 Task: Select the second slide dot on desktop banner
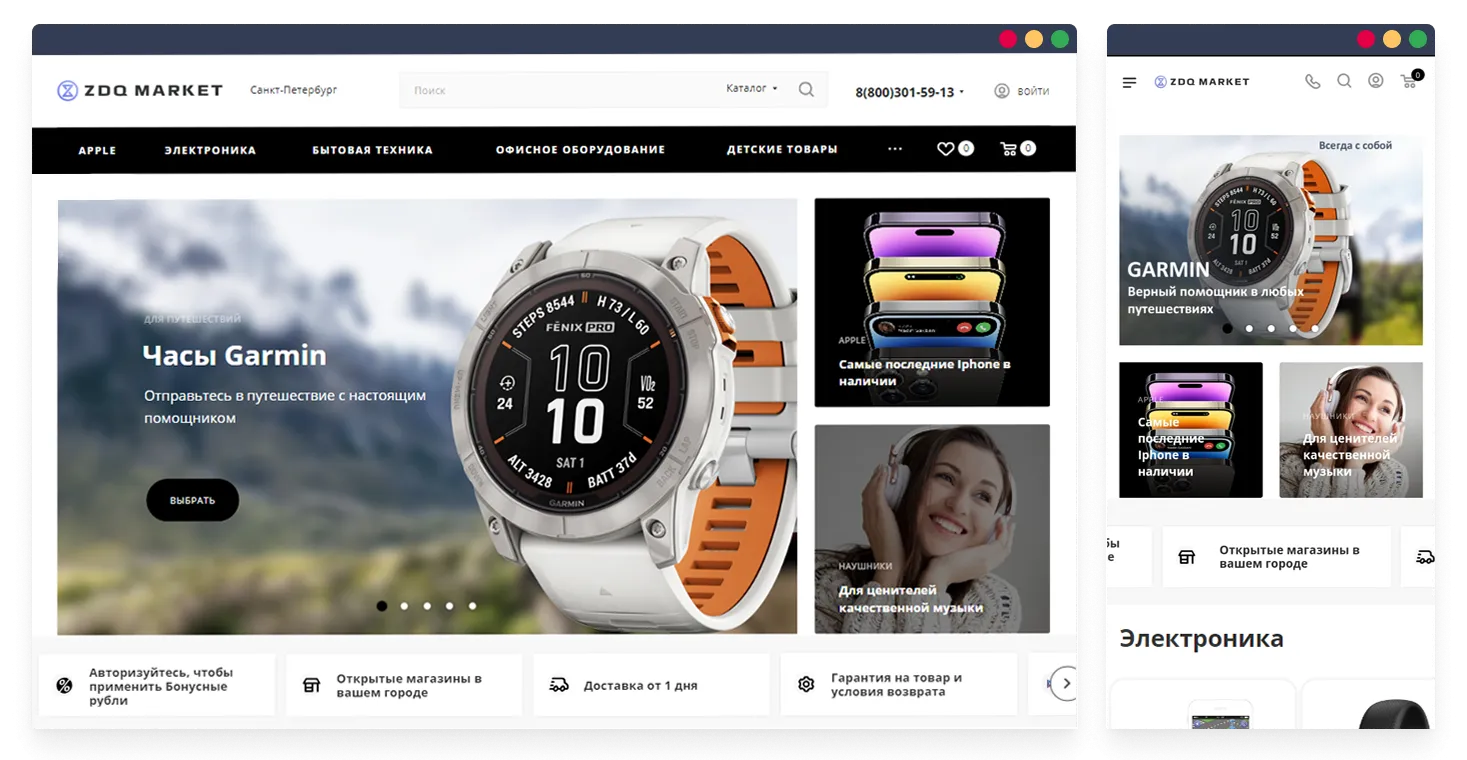click(x=404, y=606)
